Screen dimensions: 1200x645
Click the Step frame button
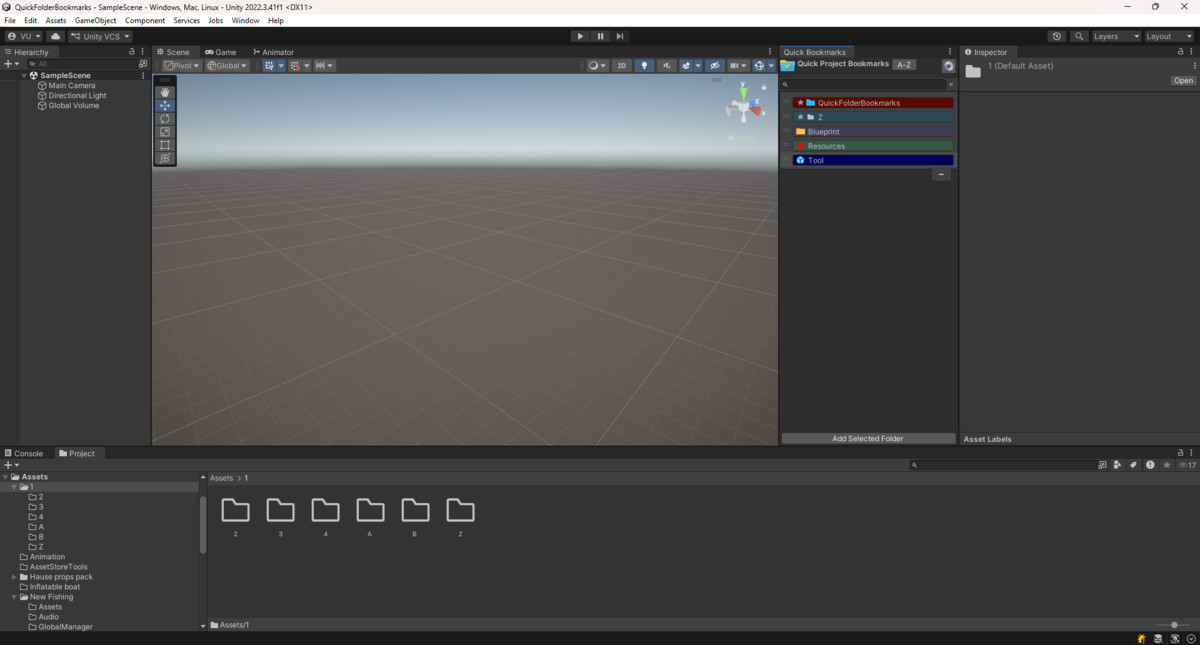[x=620, y=36]
